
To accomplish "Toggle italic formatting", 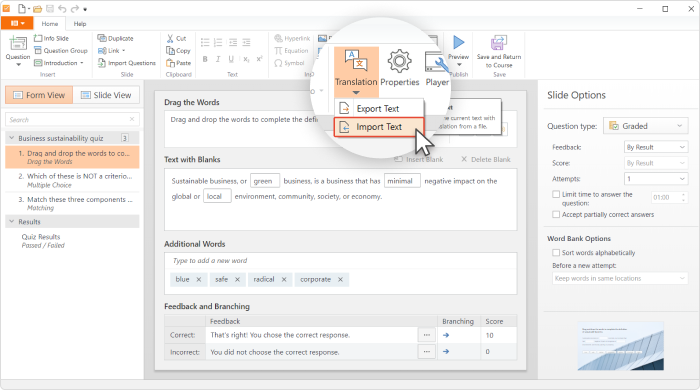I will [x=218, y=59].
